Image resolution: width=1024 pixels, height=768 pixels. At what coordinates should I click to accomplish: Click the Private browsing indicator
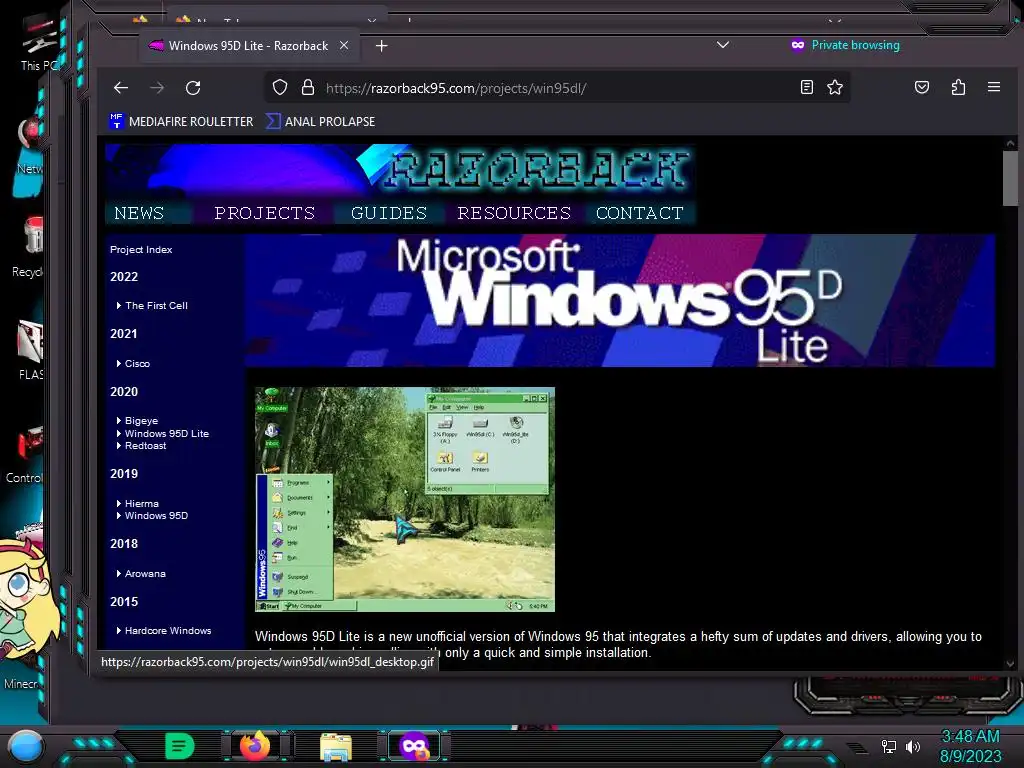pyautogui.click(x=846, y=45)
